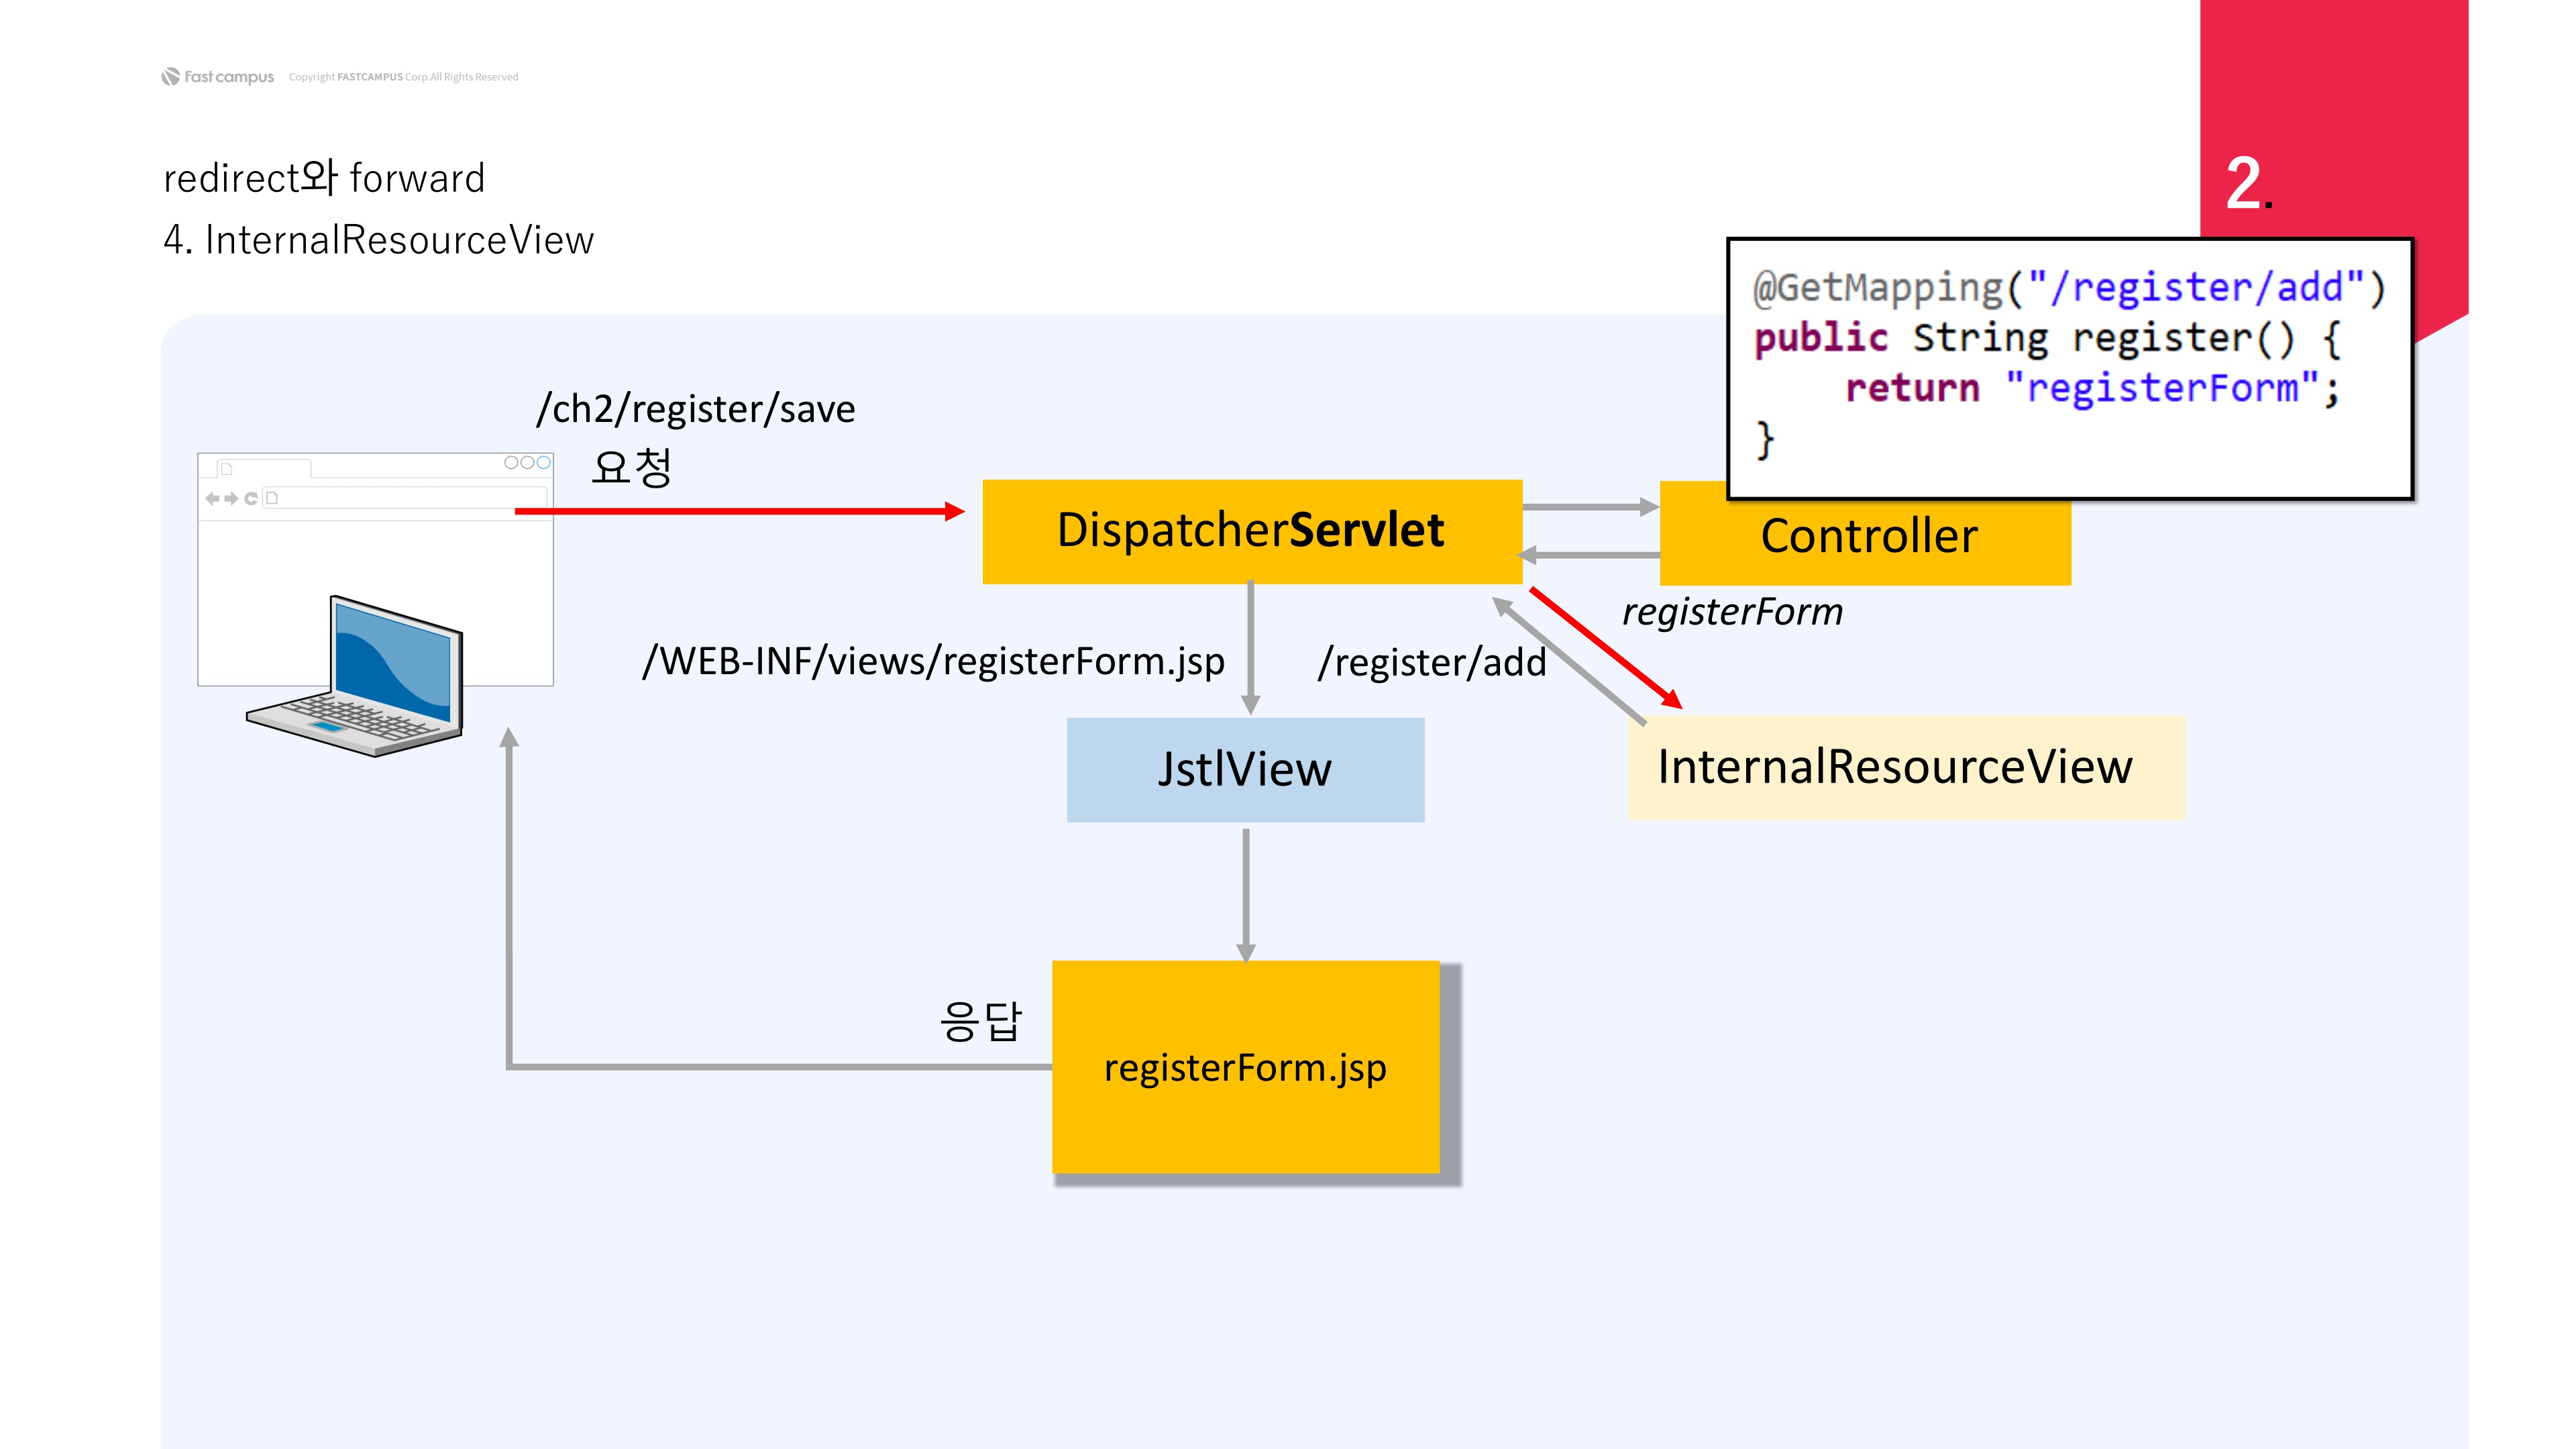
Task: Click the /ch2/register/save request label
Action: click(696, 409)
